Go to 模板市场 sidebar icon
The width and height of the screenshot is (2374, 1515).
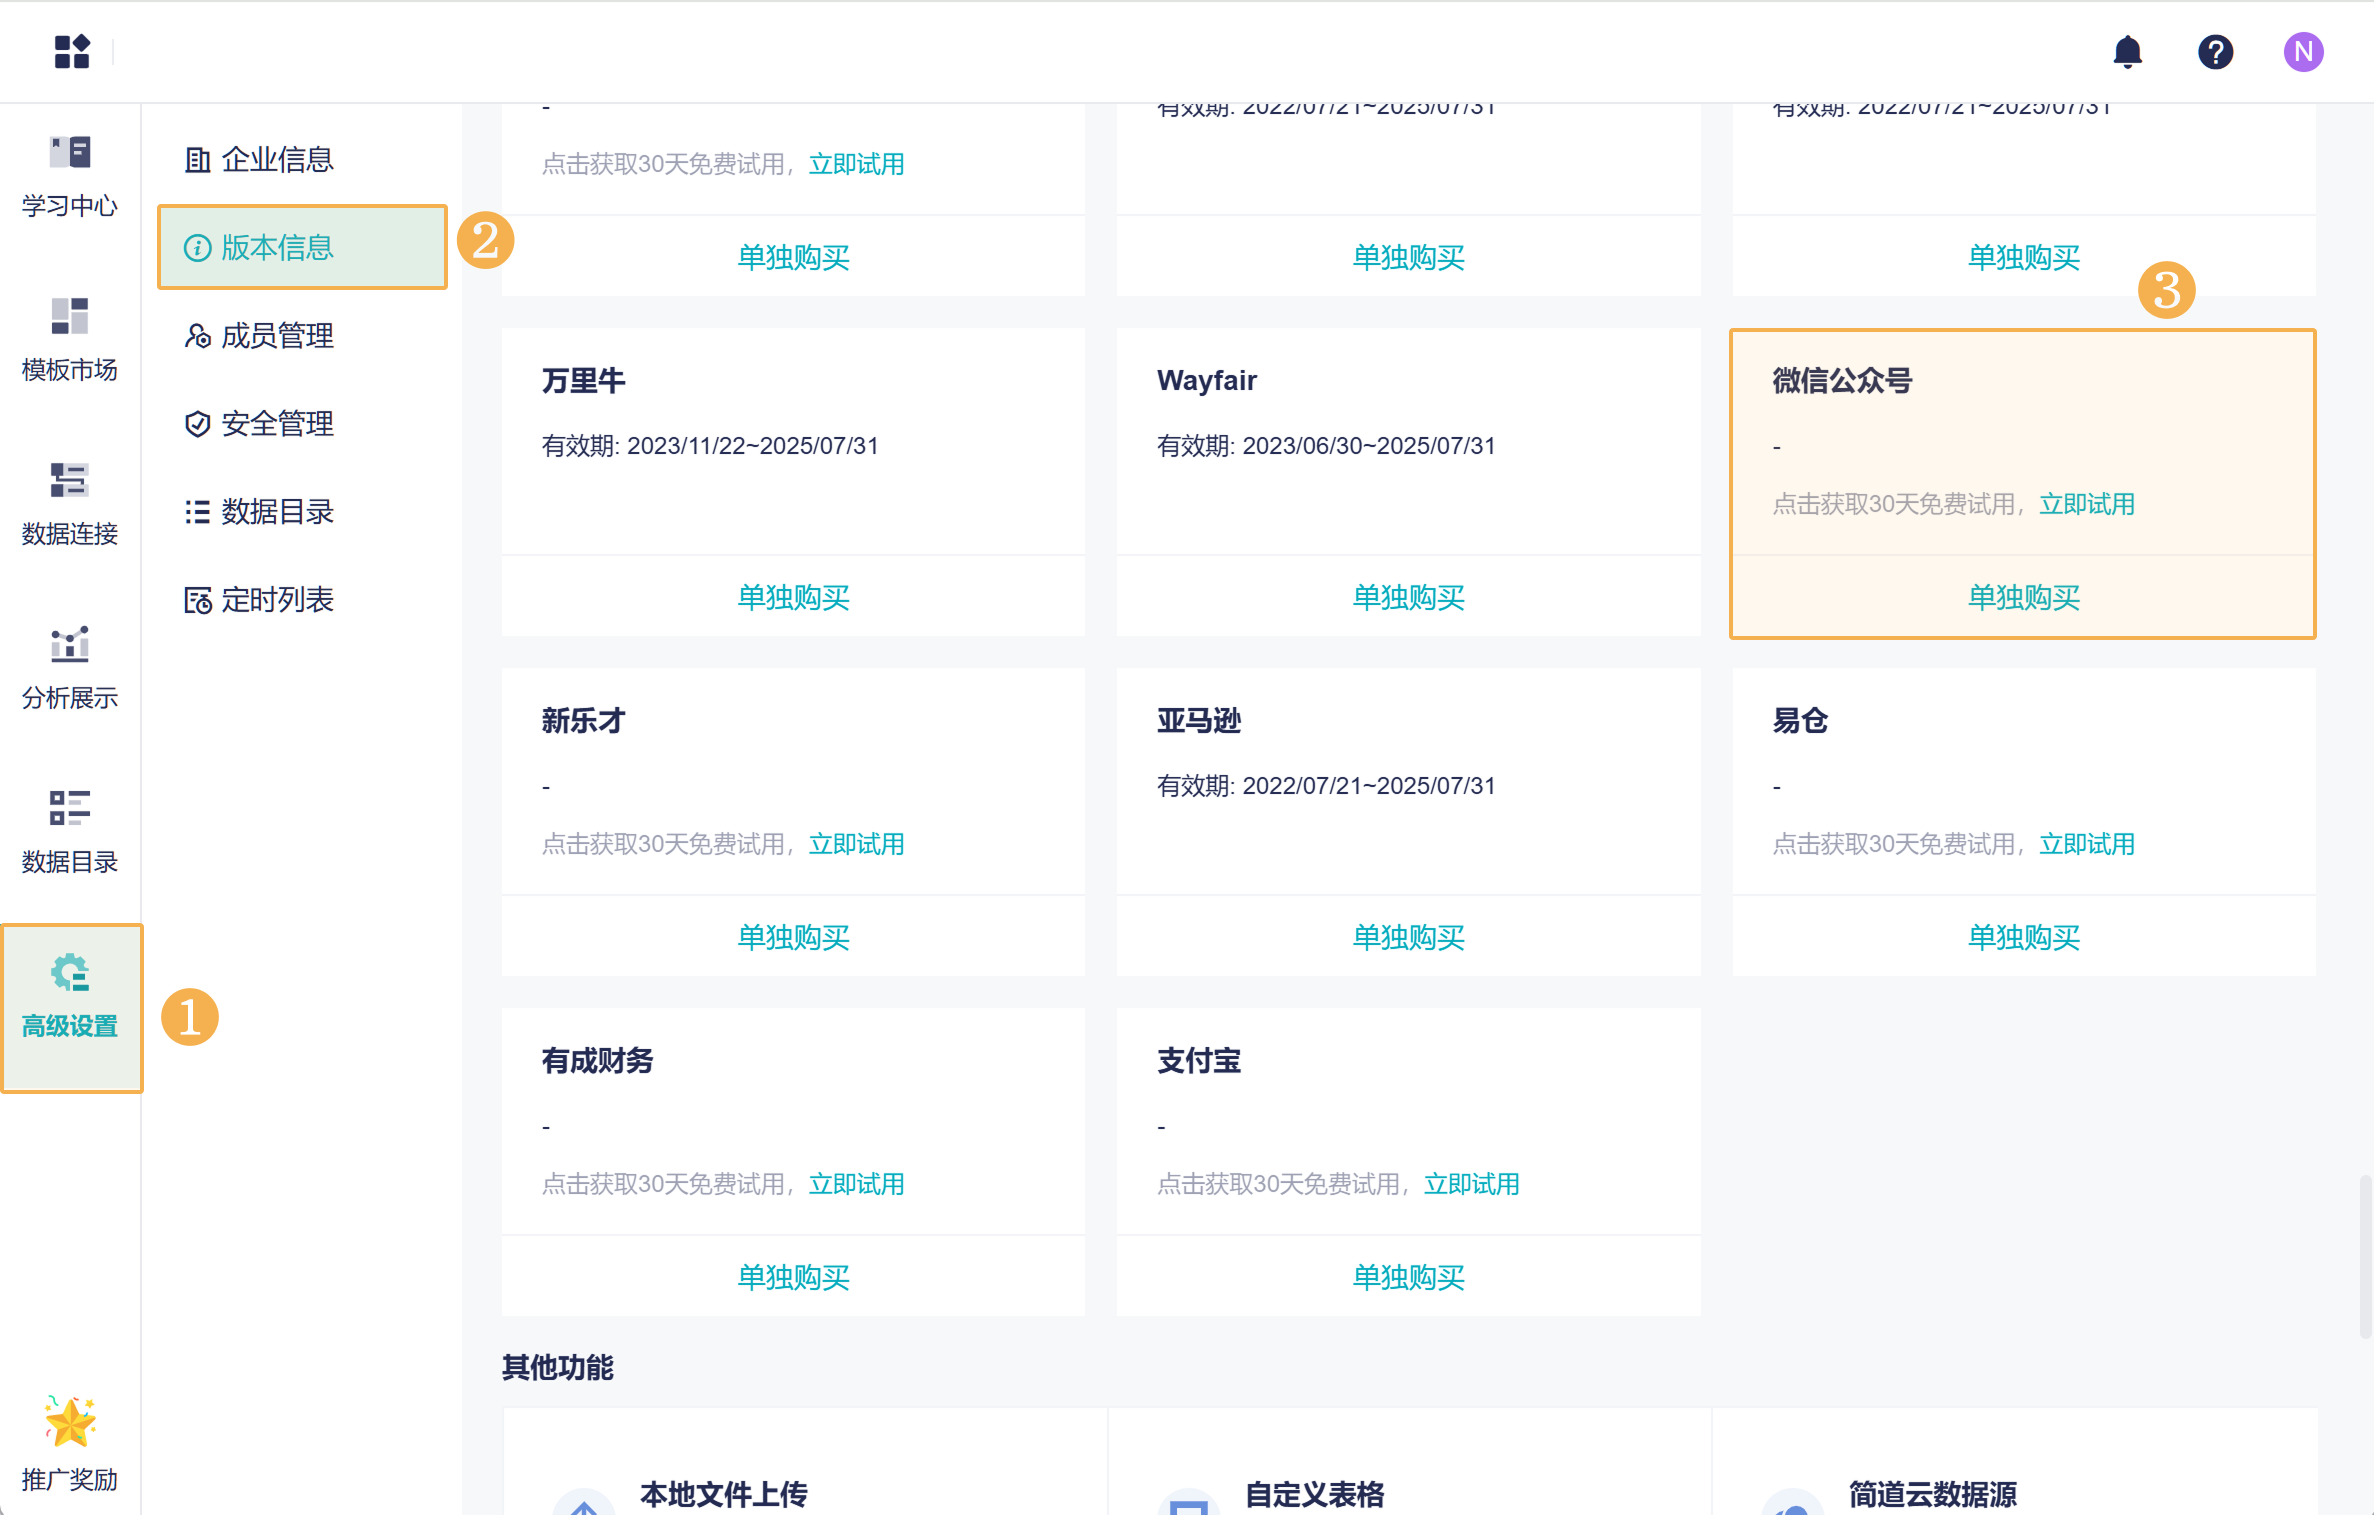point(70,340)
